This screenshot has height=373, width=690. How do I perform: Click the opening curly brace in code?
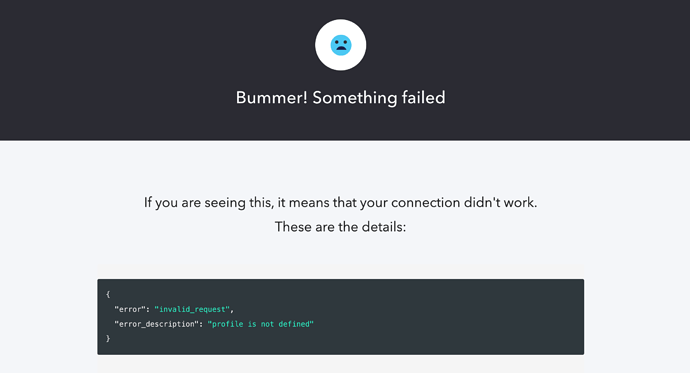point(108,294)
